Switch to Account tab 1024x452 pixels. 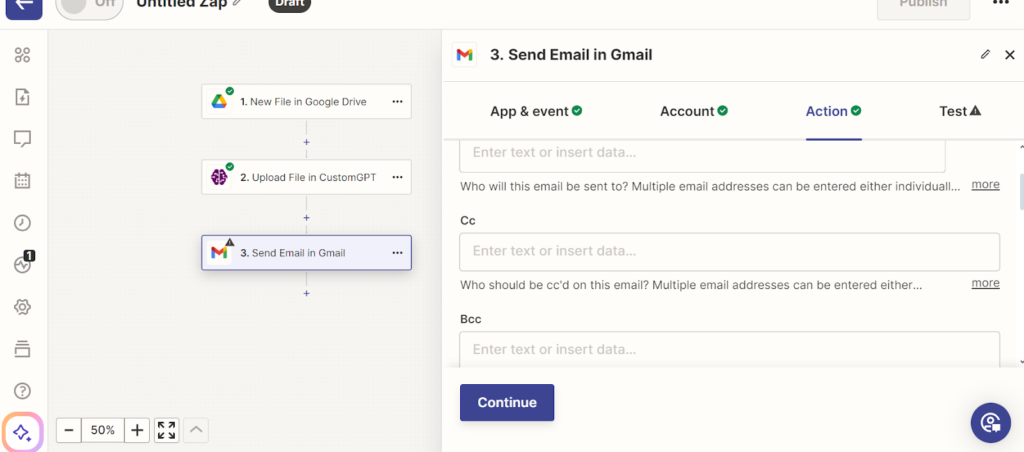click(x=694, y=111)
